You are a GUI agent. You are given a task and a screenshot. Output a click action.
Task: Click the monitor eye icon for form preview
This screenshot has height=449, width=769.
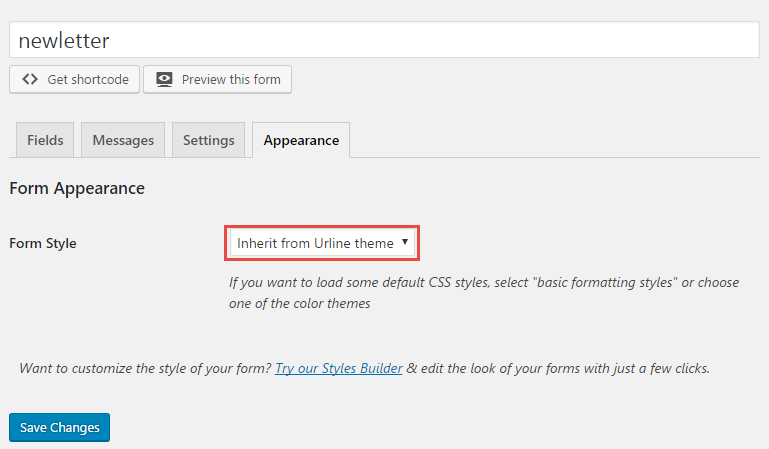(164, 79)
